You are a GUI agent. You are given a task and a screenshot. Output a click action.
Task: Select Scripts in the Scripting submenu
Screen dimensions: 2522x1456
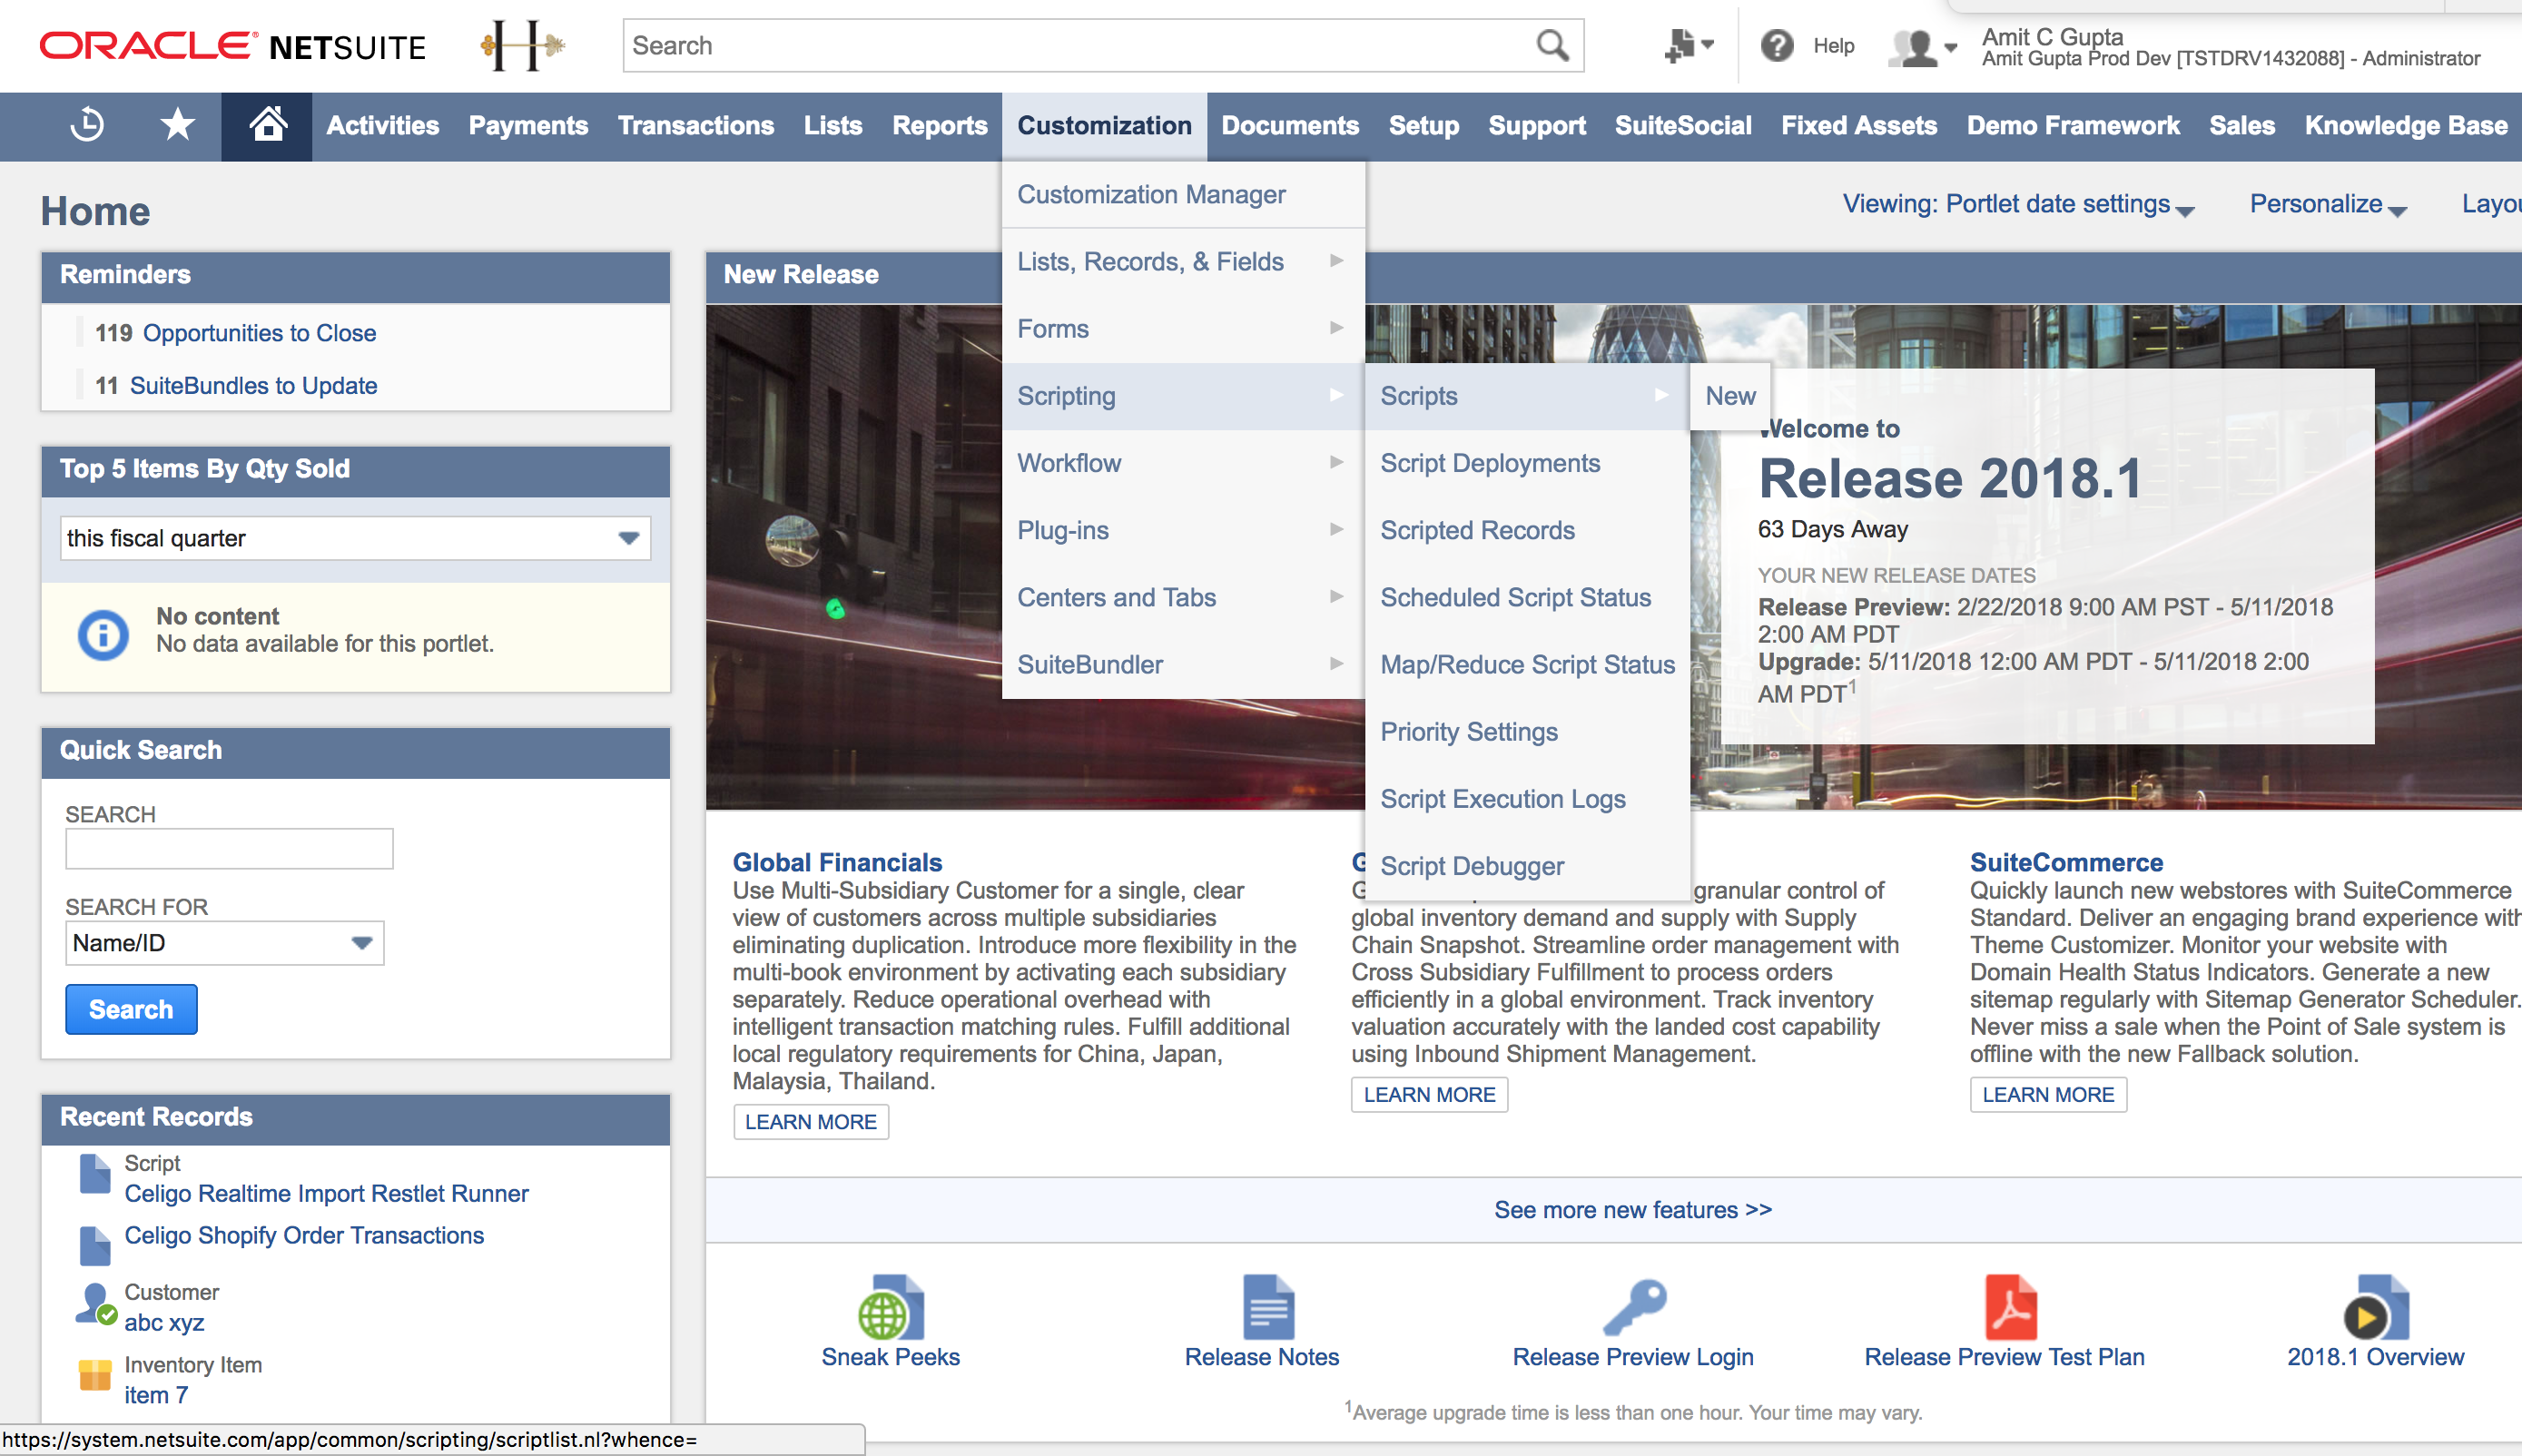click(1527, 396)
